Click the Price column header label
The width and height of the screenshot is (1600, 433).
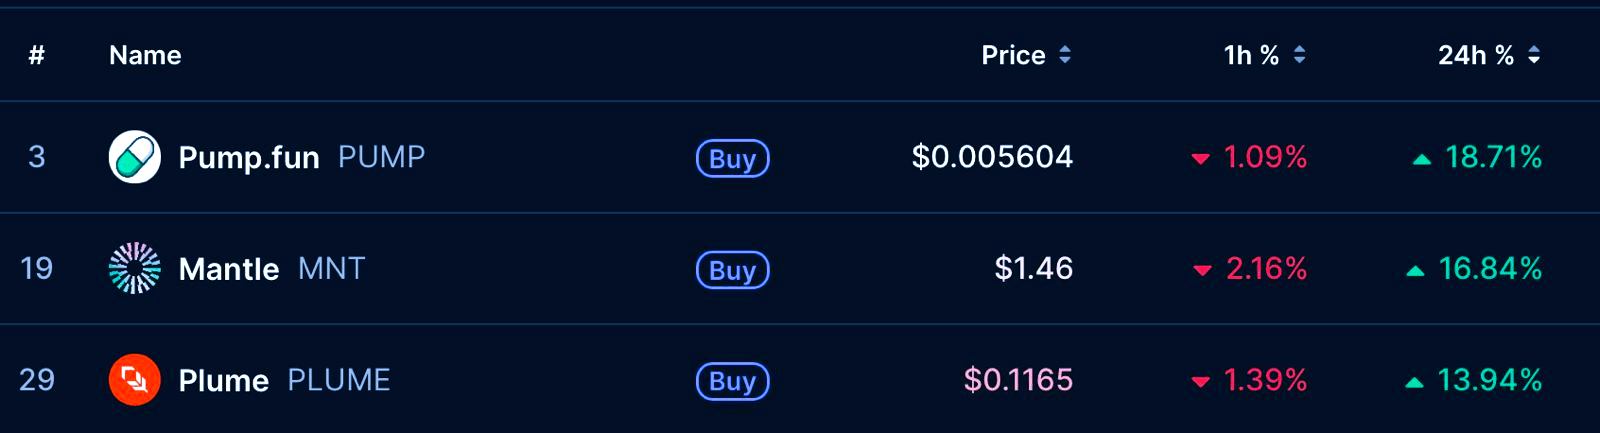coord(1012,55)
